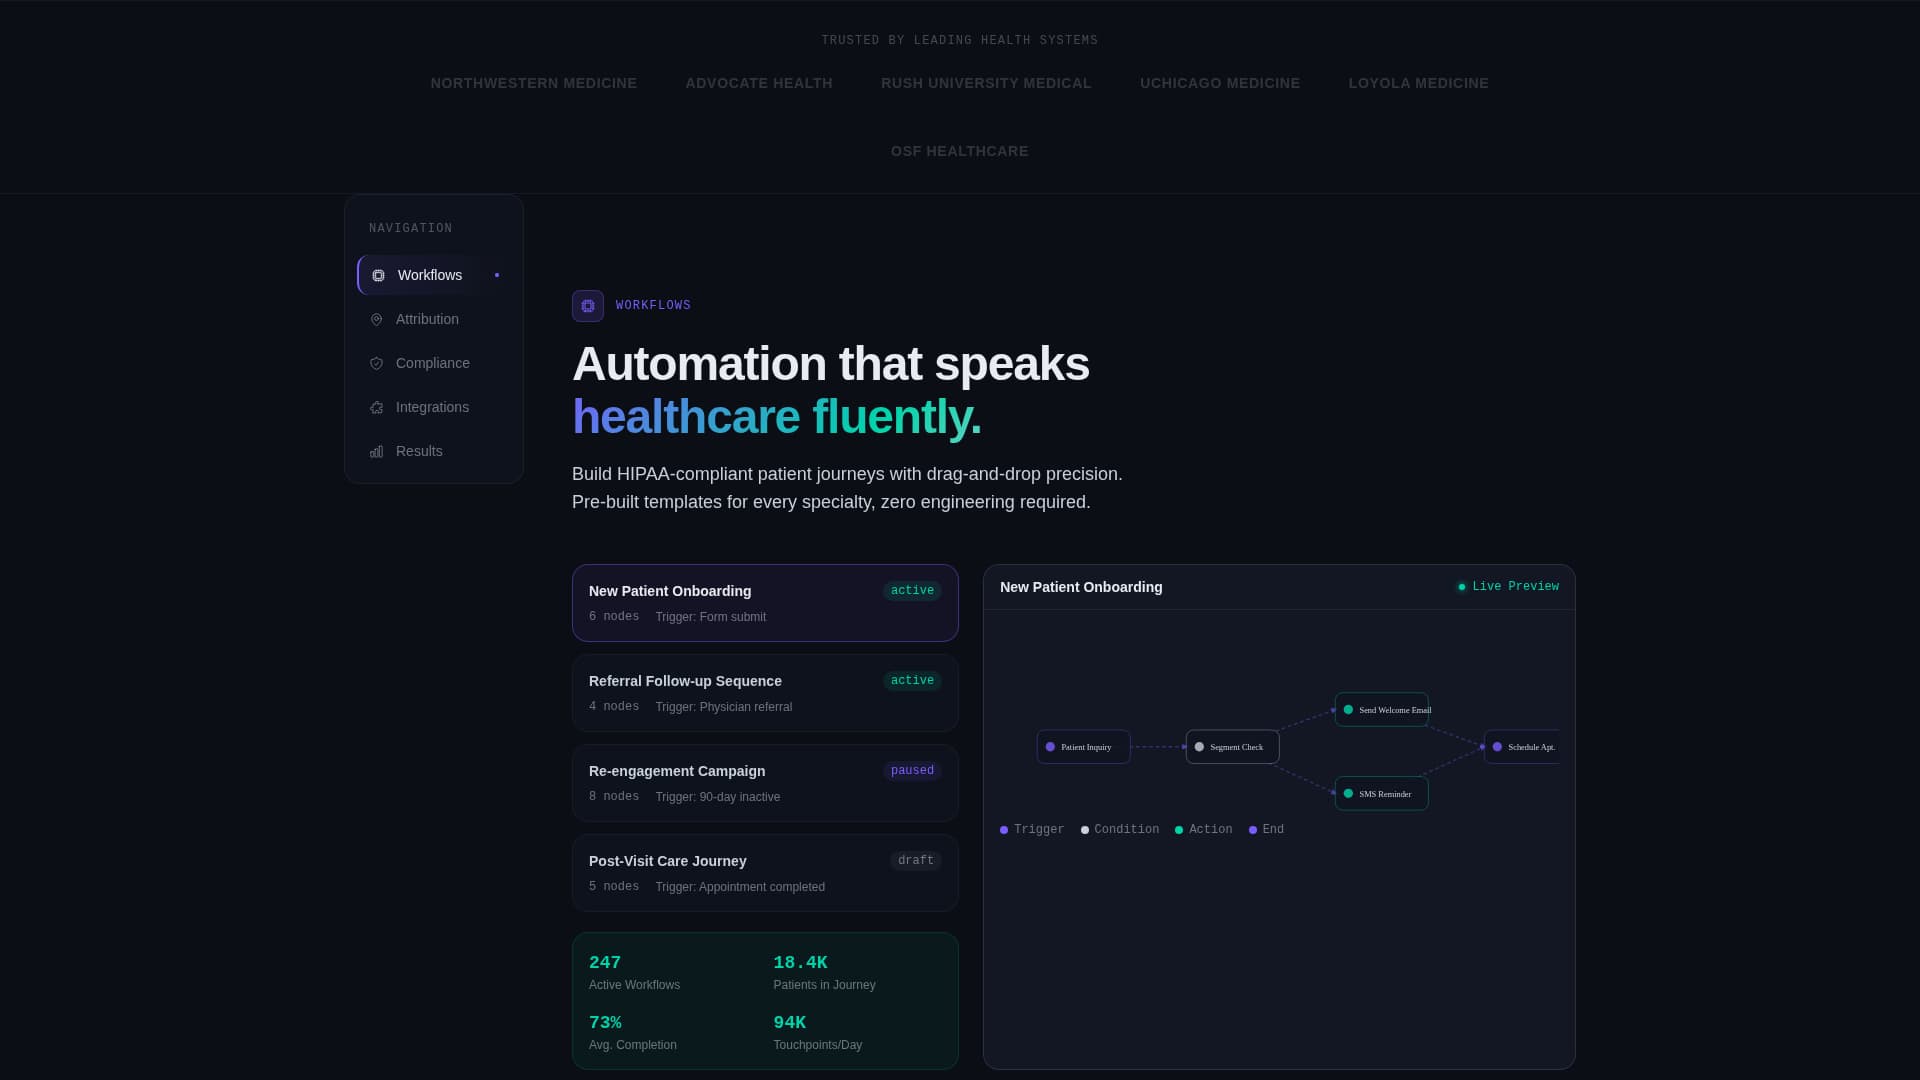This screenshot has height=1080, width=1920.
Task: Expand the Referral Follow-up Sequence card
Action: (x=765, y=692)
